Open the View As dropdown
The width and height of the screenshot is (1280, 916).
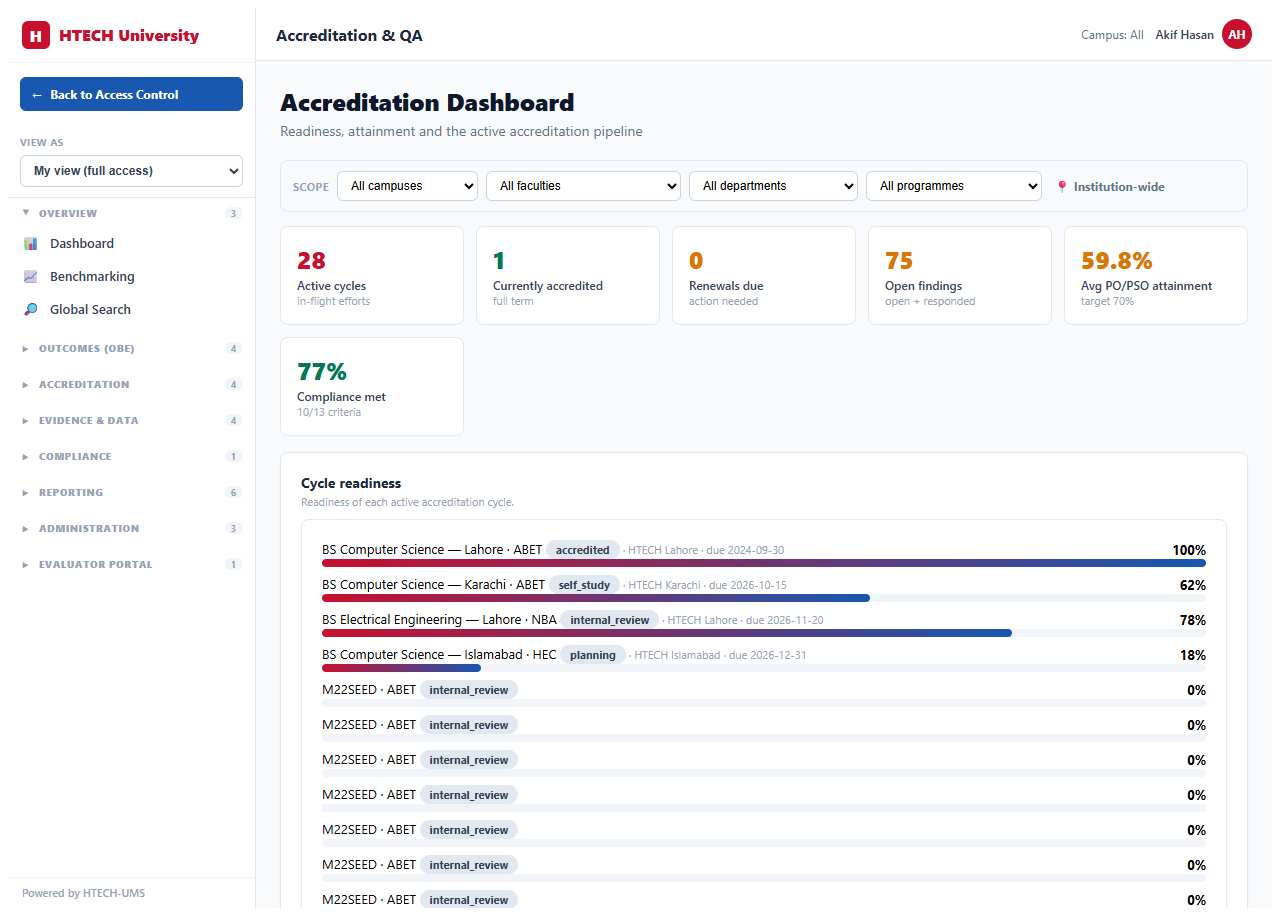131,171
